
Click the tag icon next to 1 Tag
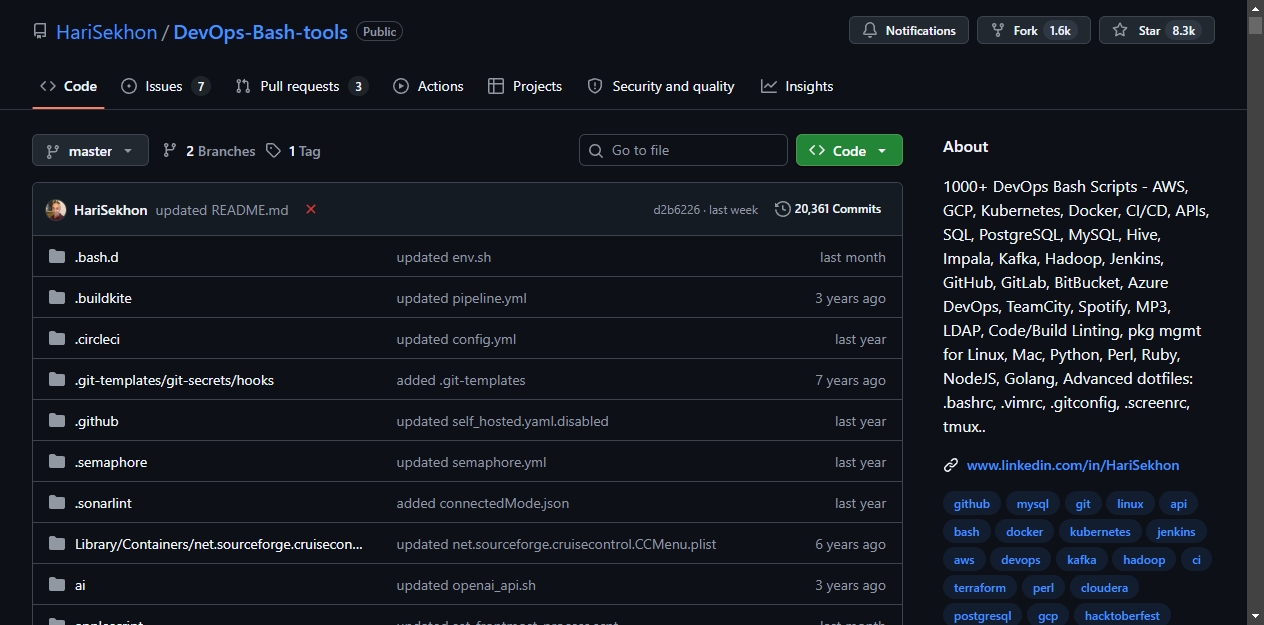[x=274, y=151]
